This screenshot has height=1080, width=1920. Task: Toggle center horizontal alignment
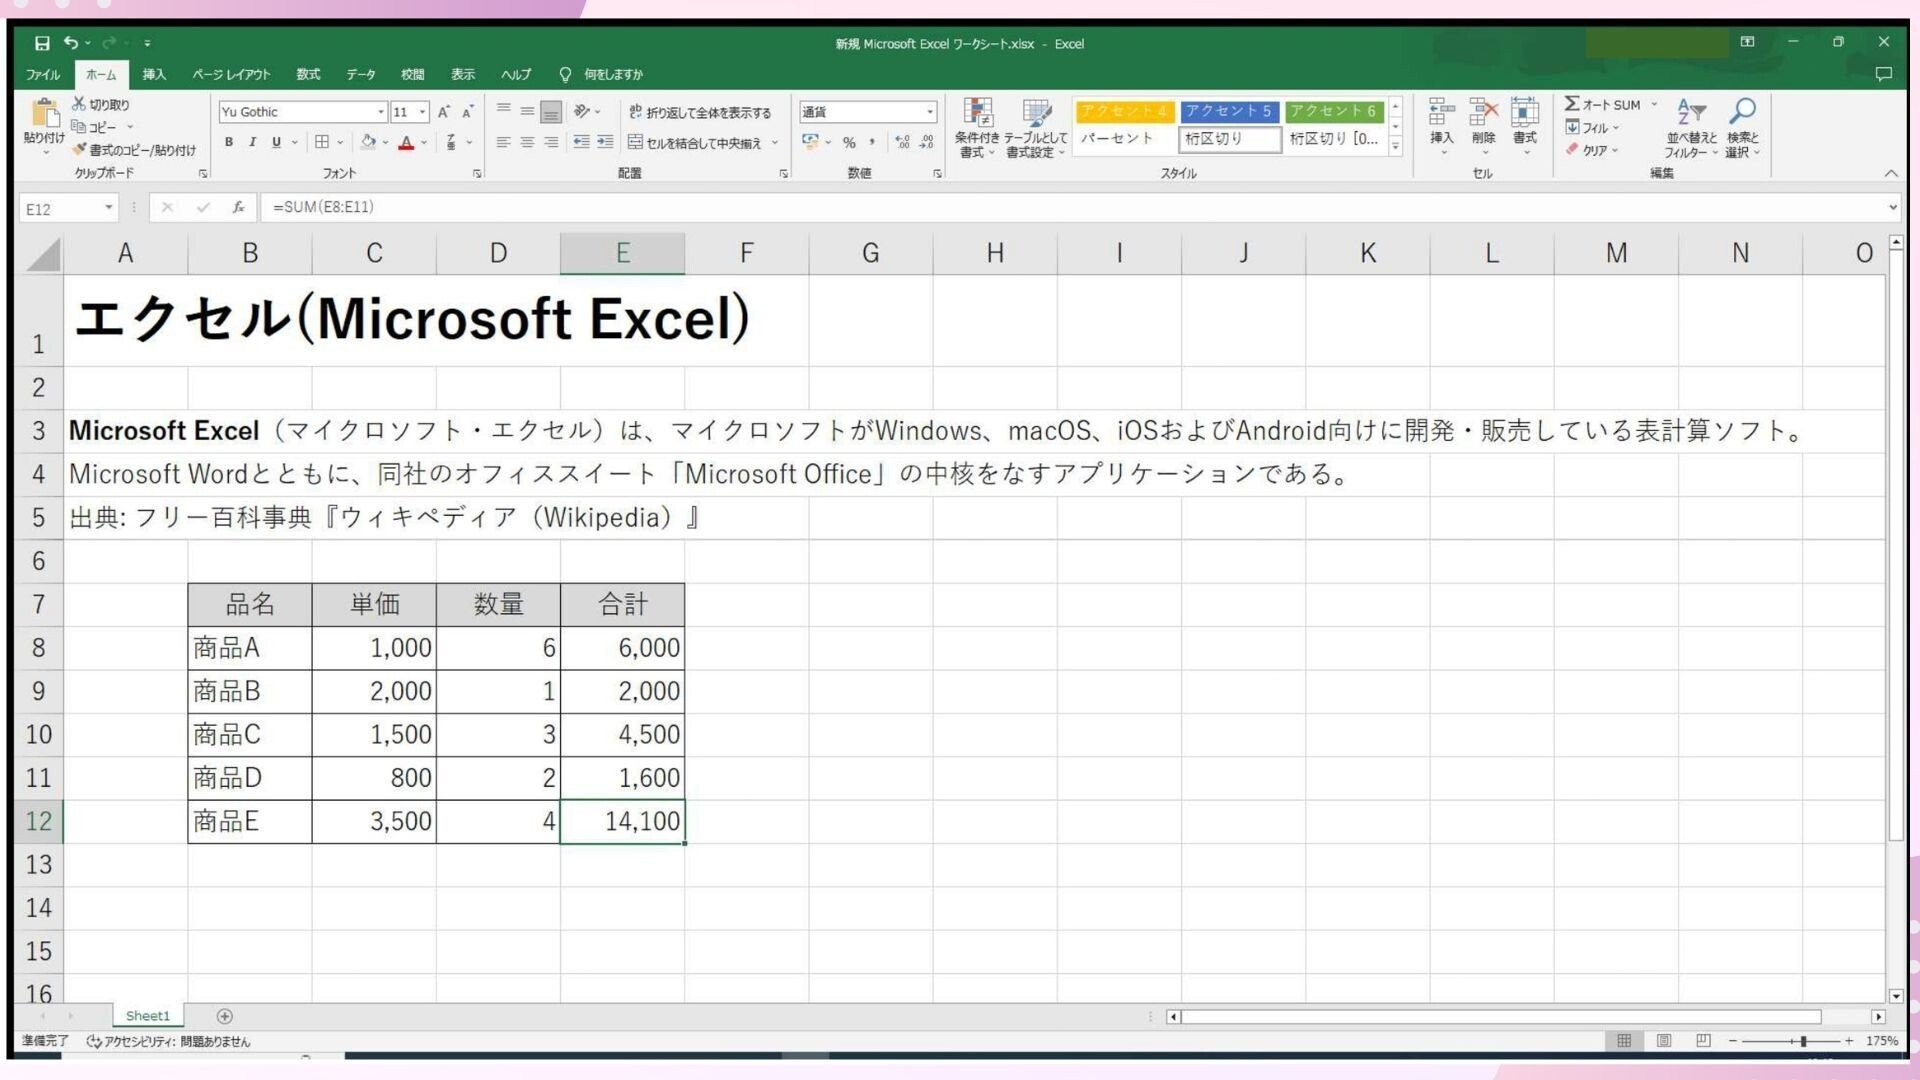(x=527, y=142)
